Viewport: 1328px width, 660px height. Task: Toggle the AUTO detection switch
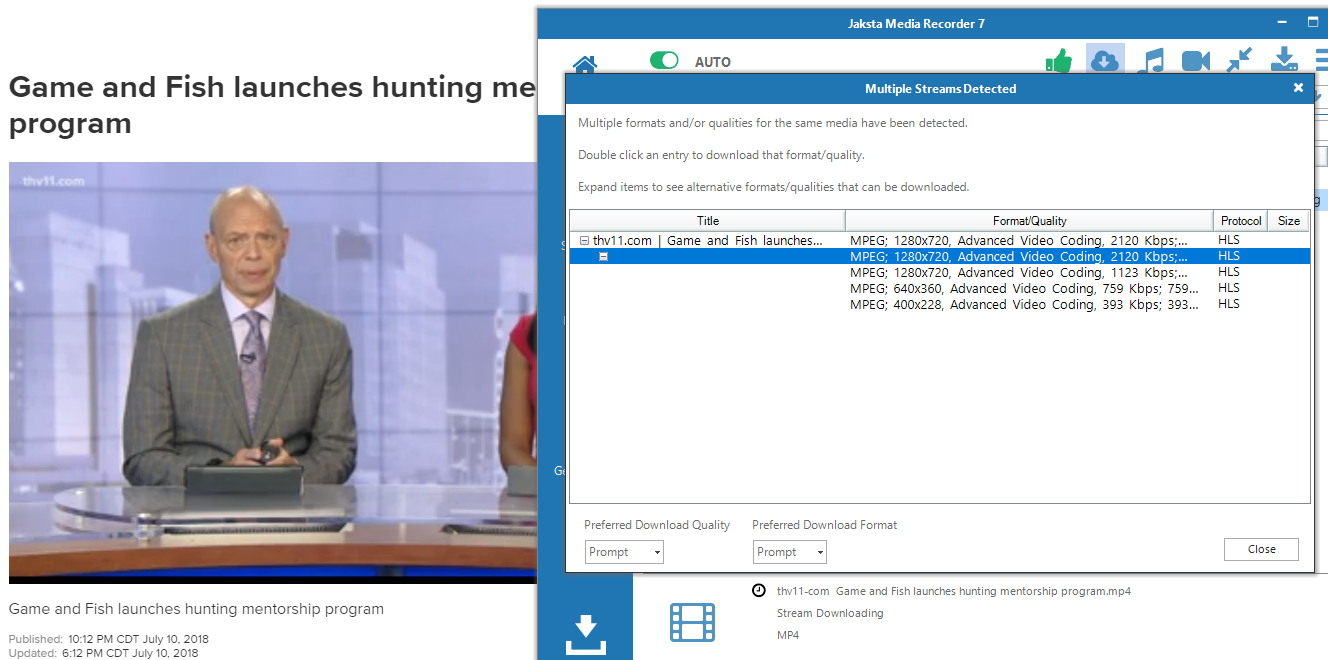pos(664,61)
